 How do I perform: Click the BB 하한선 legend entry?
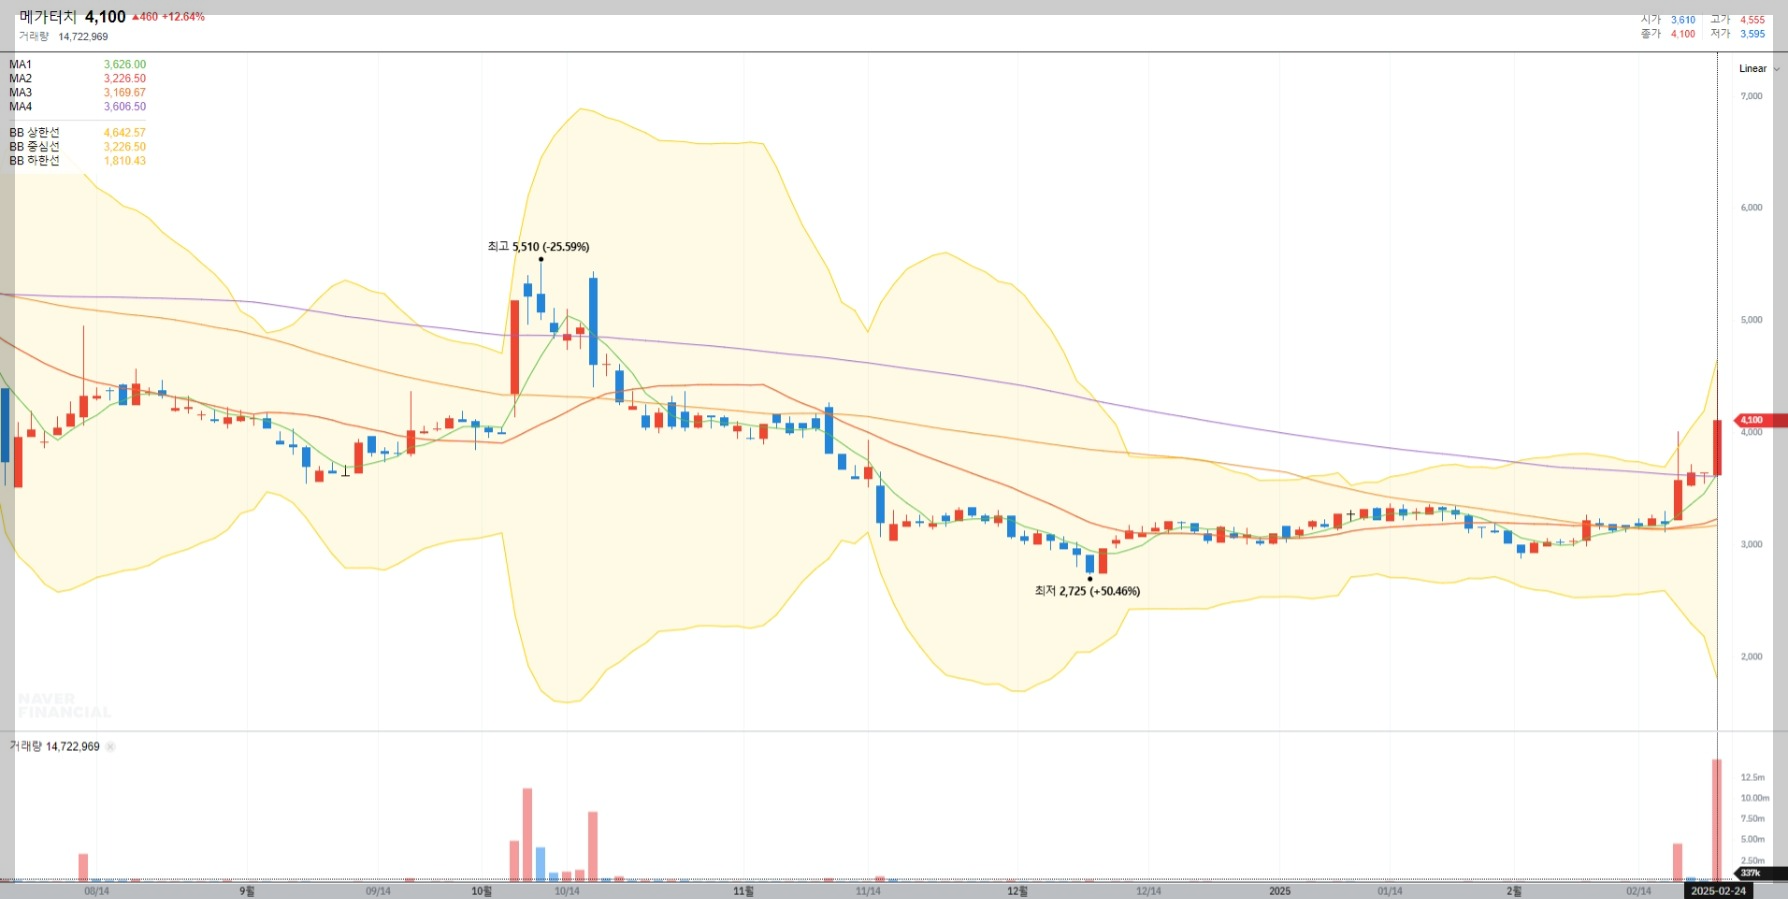[78, 161]
